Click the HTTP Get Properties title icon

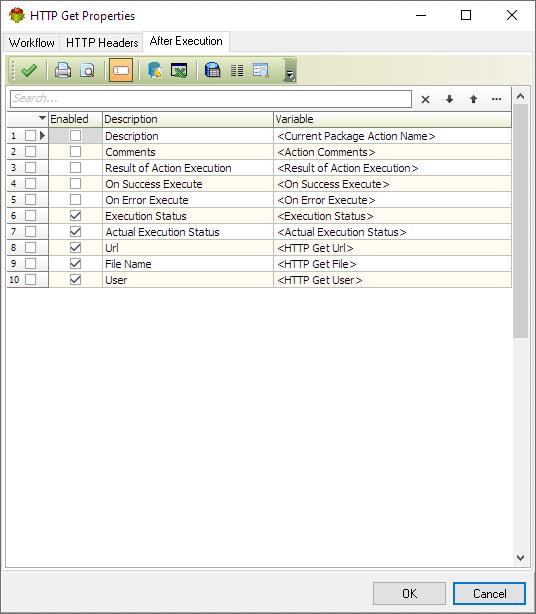pyautogui.click(x=17, y=16)
